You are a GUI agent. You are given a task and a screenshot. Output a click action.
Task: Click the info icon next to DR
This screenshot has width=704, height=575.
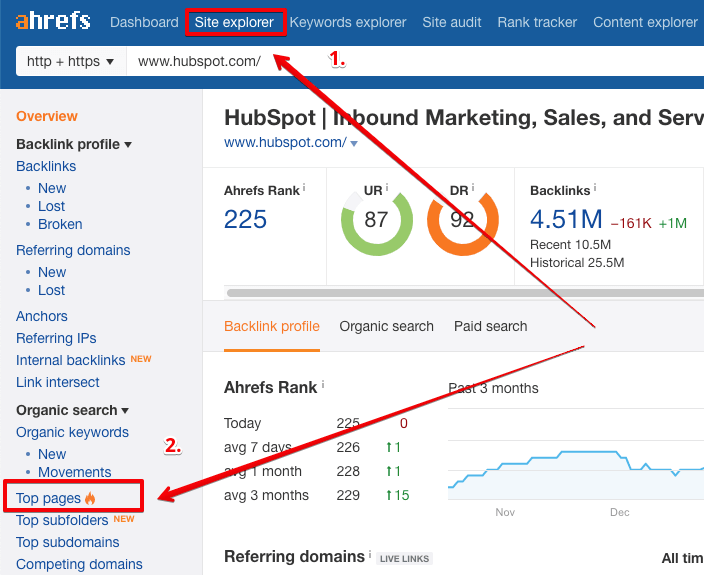click(x=473, y=188)
